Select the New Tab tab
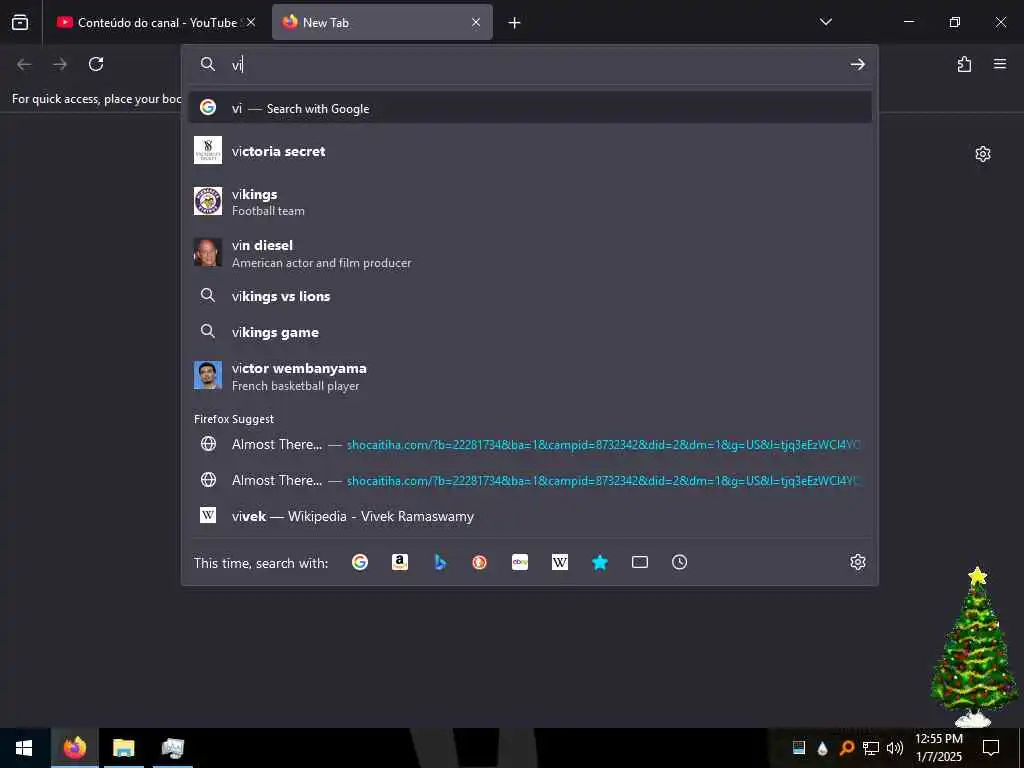The width and height of the screenshot is (1024, 768). (x=382, y=22)
